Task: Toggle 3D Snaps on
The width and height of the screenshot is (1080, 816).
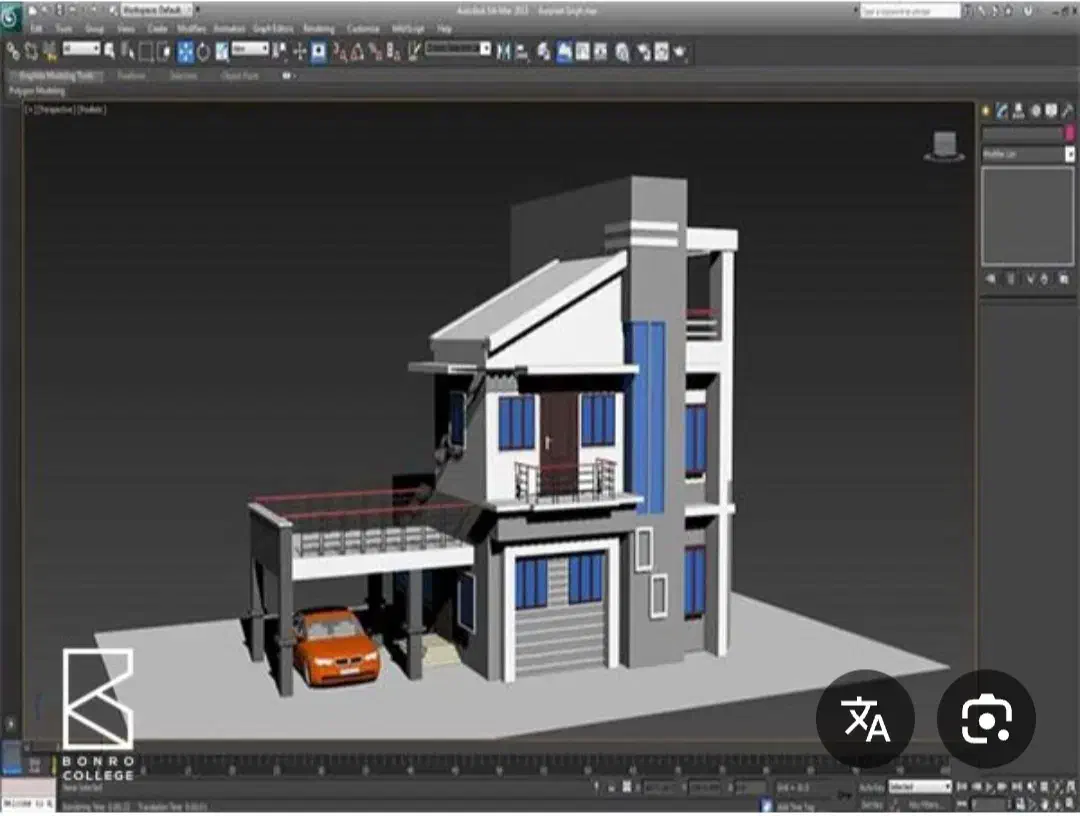Action: tap(336, 50)
